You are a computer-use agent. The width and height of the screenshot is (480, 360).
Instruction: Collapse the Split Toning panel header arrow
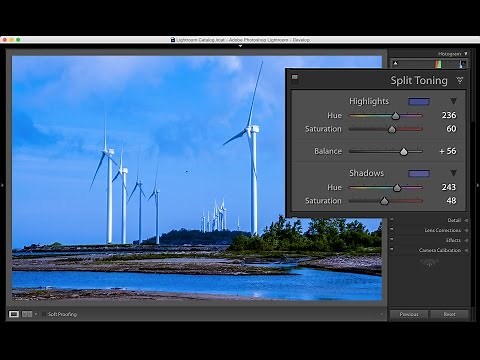click(460, 80)
